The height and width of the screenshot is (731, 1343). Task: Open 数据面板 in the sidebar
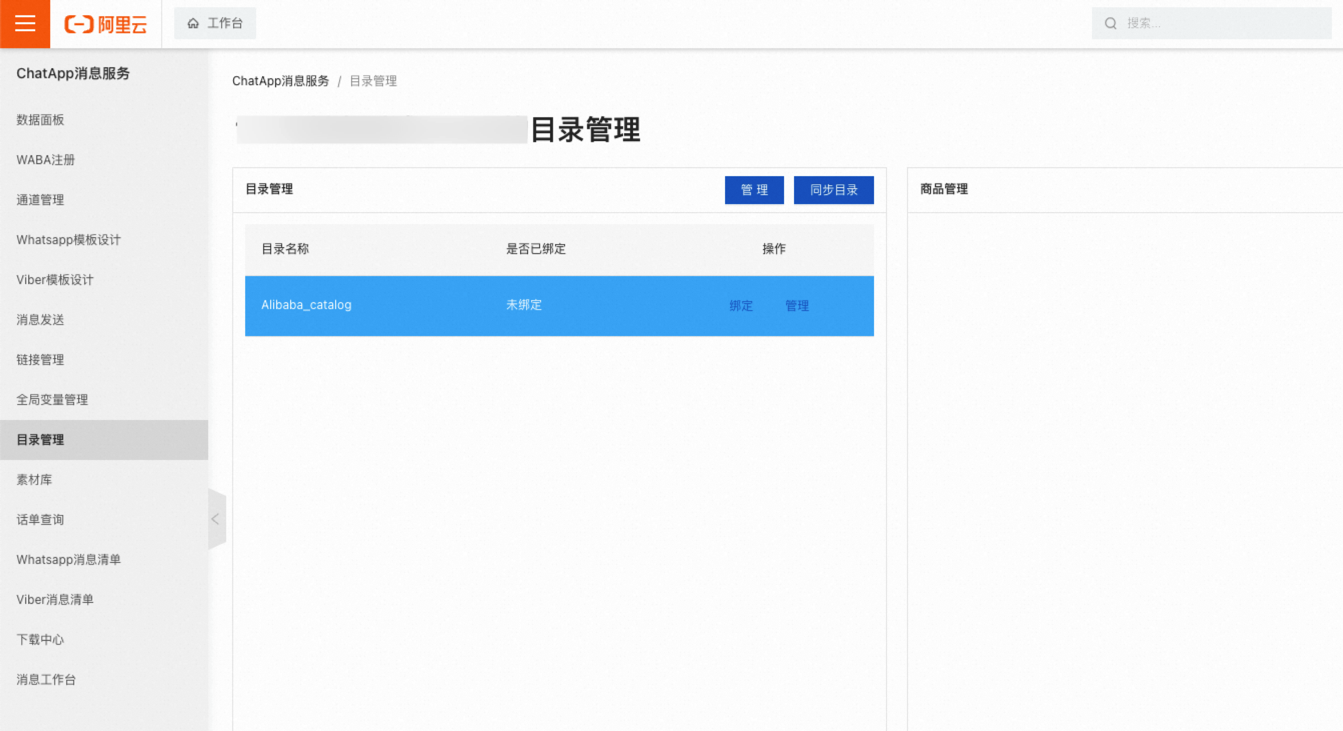tap(40, 120)
